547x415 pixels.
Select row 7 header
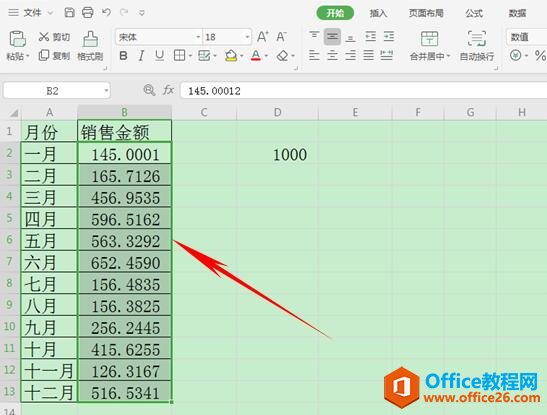(10, 261)
